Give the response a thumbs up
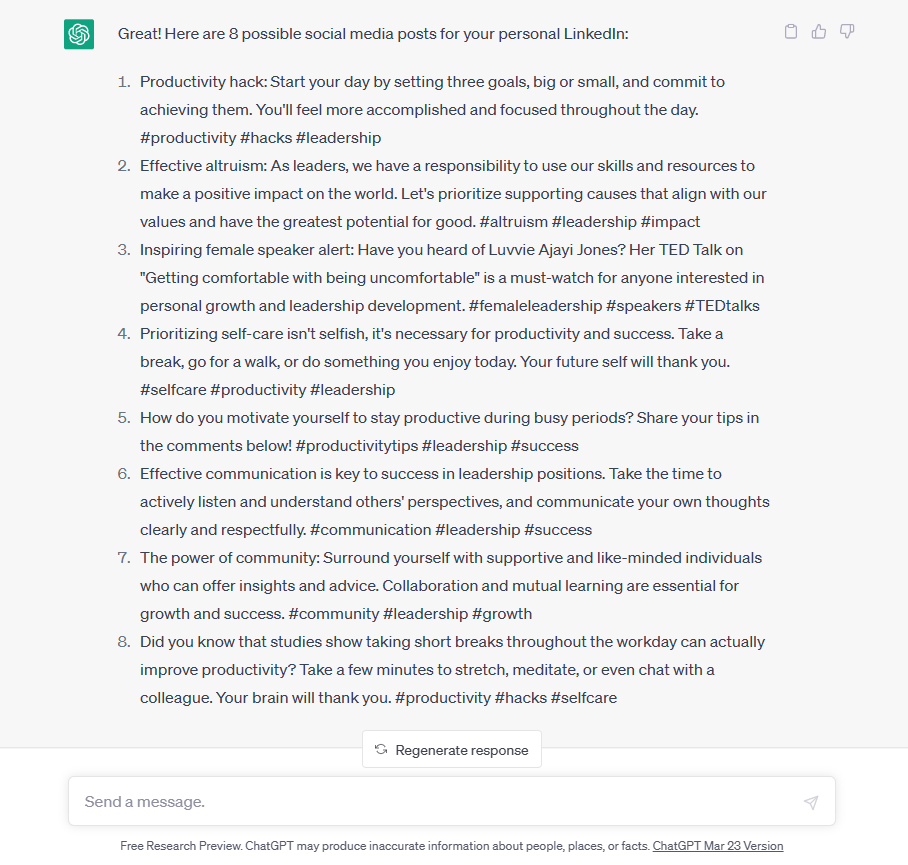The width and height of the screenshot is (908, 865). point(819,32)
